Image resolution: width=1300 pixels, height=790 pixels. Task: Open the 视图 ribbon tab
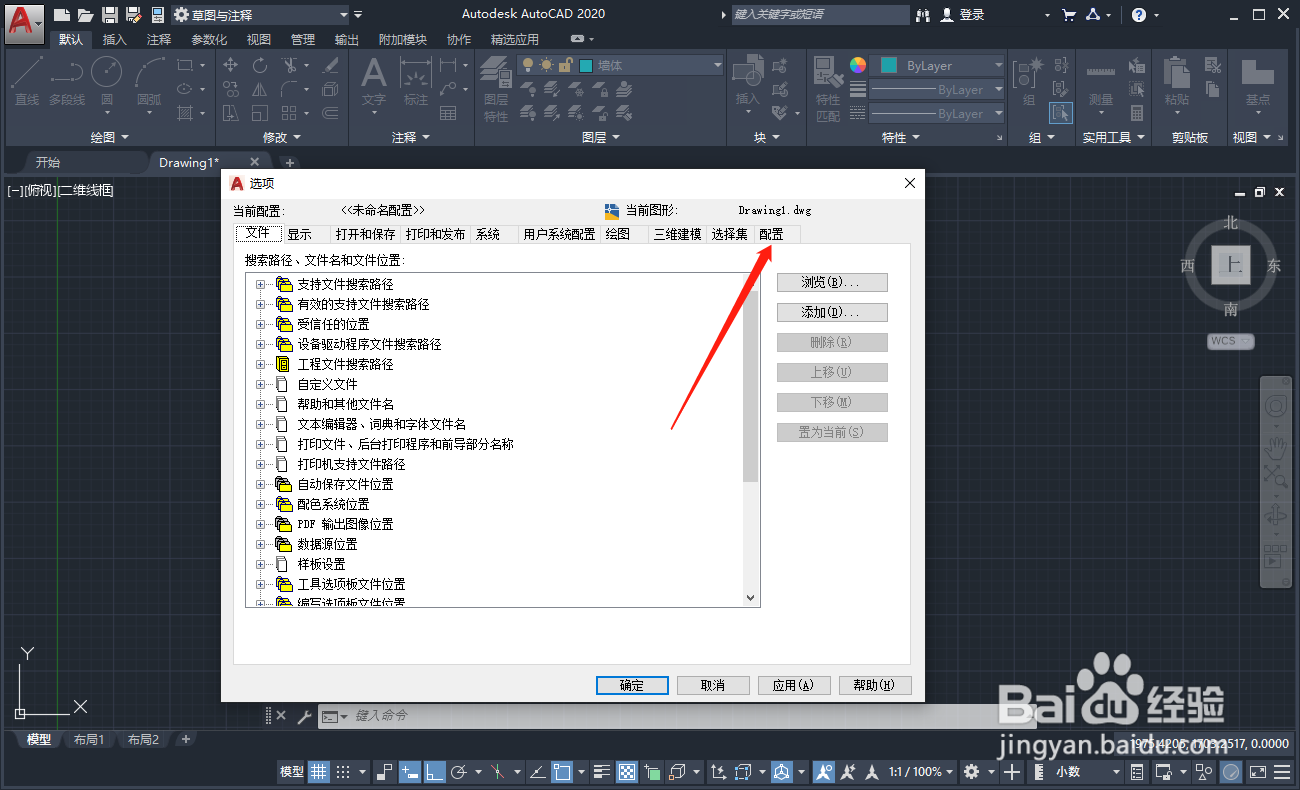[x=259, y=40]
